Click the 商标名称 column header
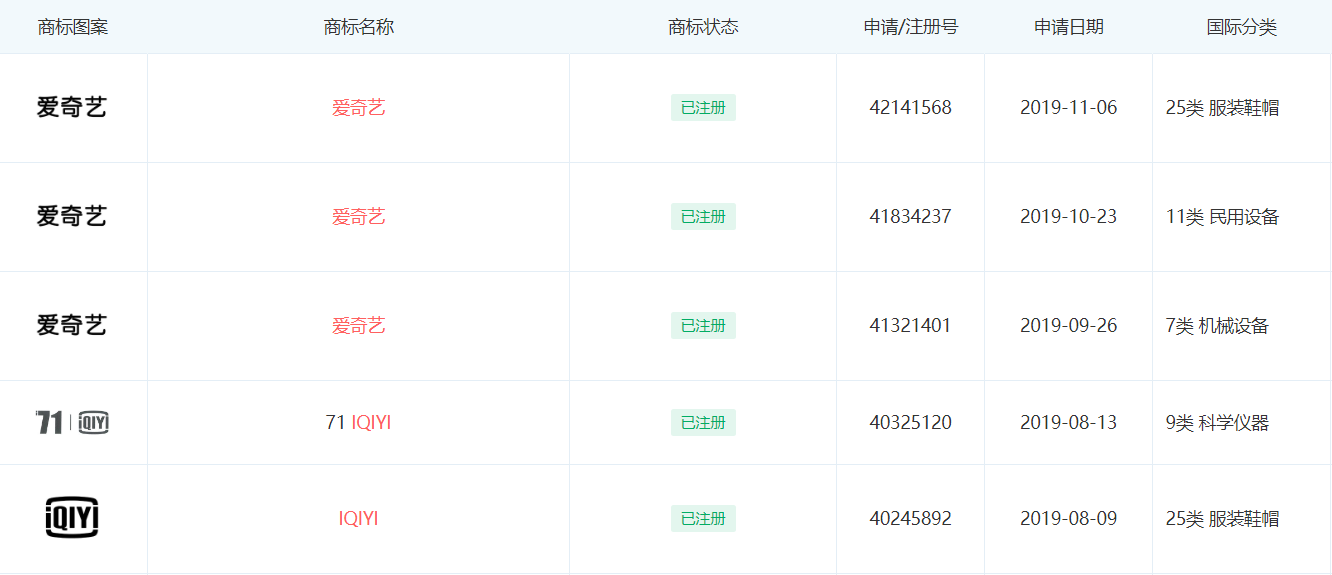 [x=359, y=27]
